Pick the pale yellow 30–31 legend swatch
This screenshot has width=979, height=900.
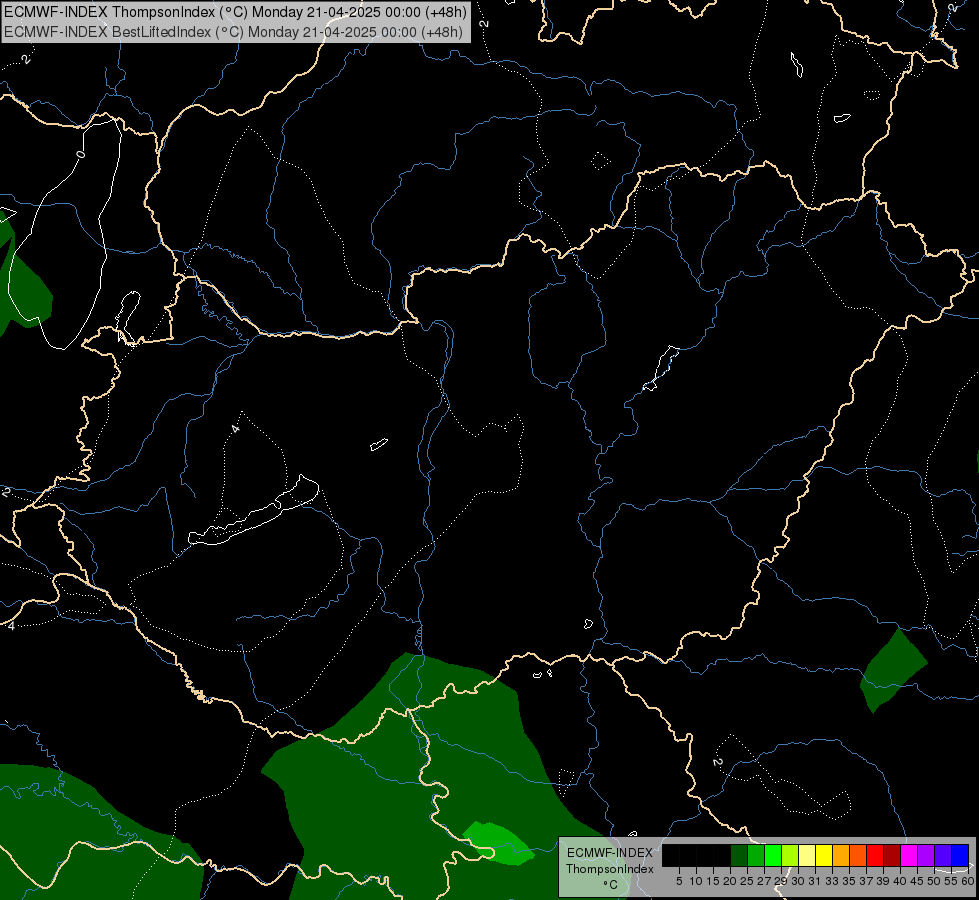807,855
